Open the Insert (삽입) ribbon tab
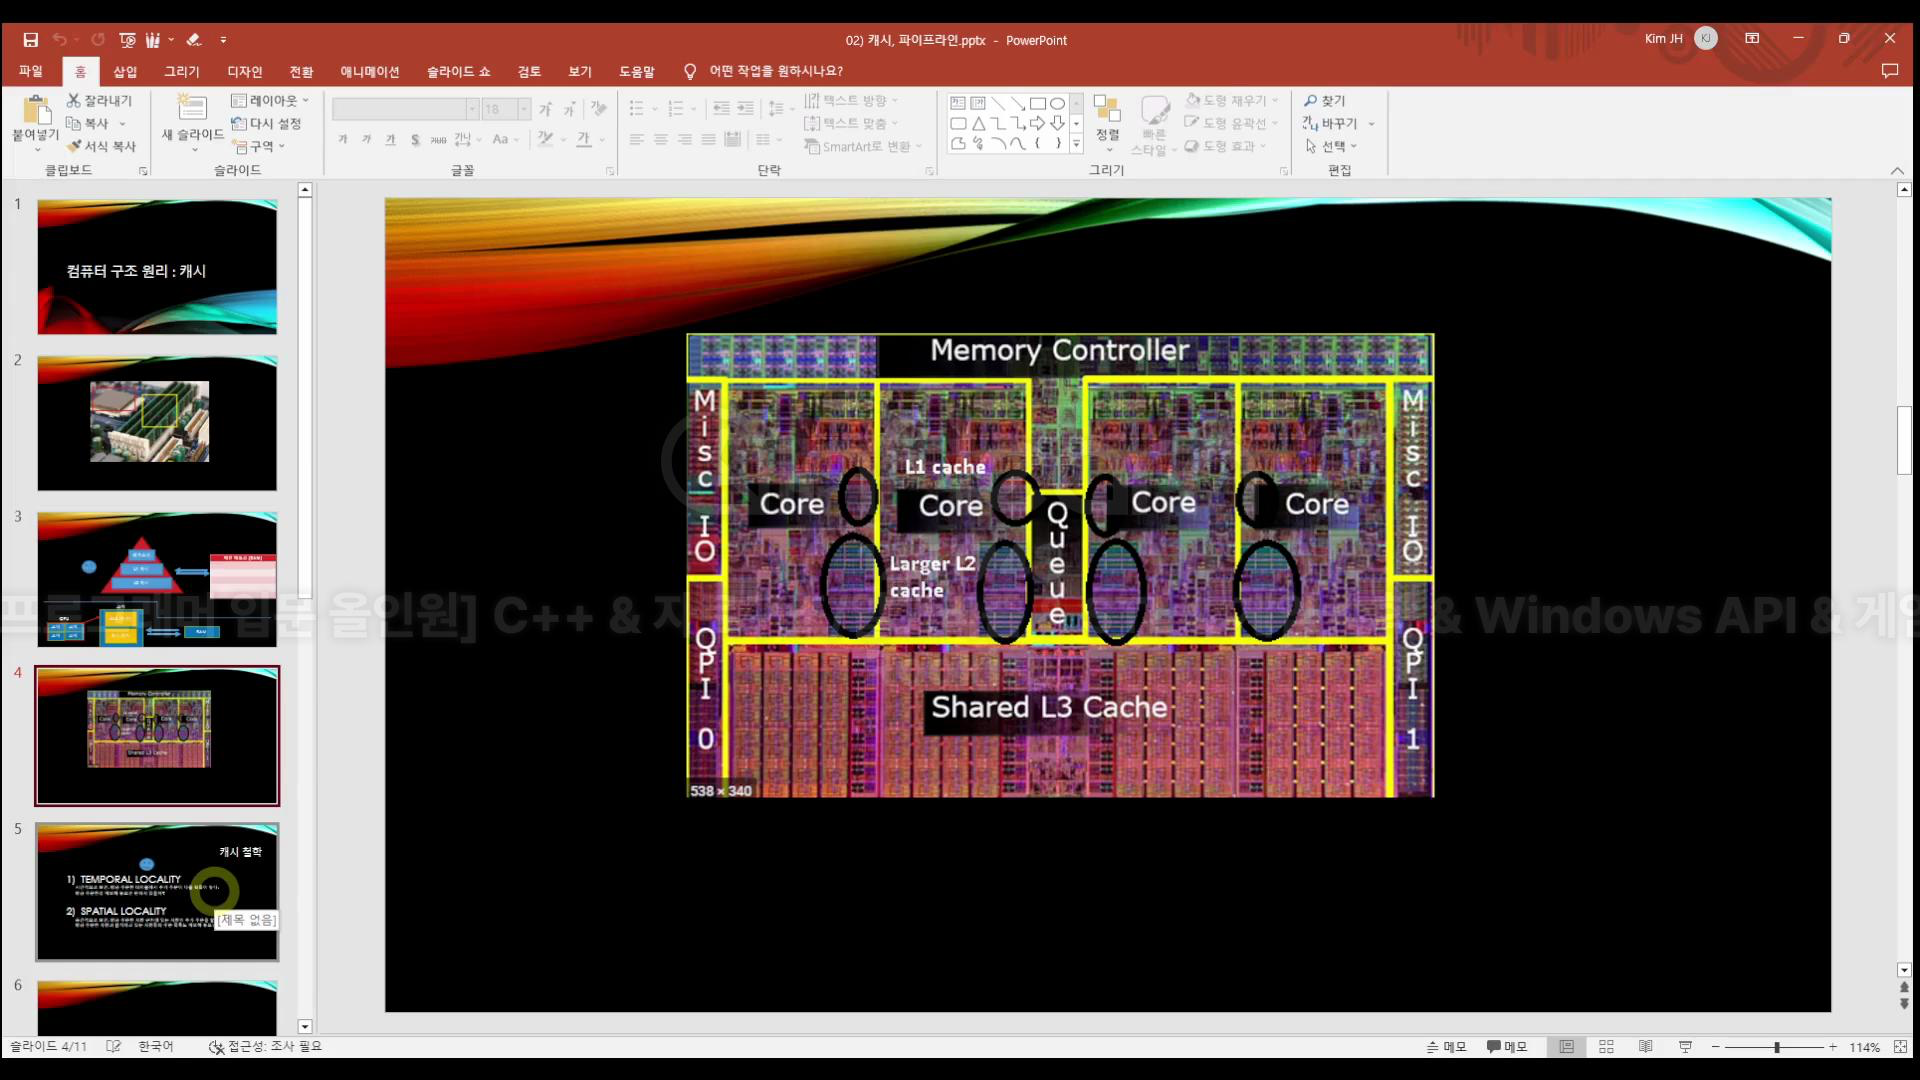1920x1080 pixels. [125, 71]
